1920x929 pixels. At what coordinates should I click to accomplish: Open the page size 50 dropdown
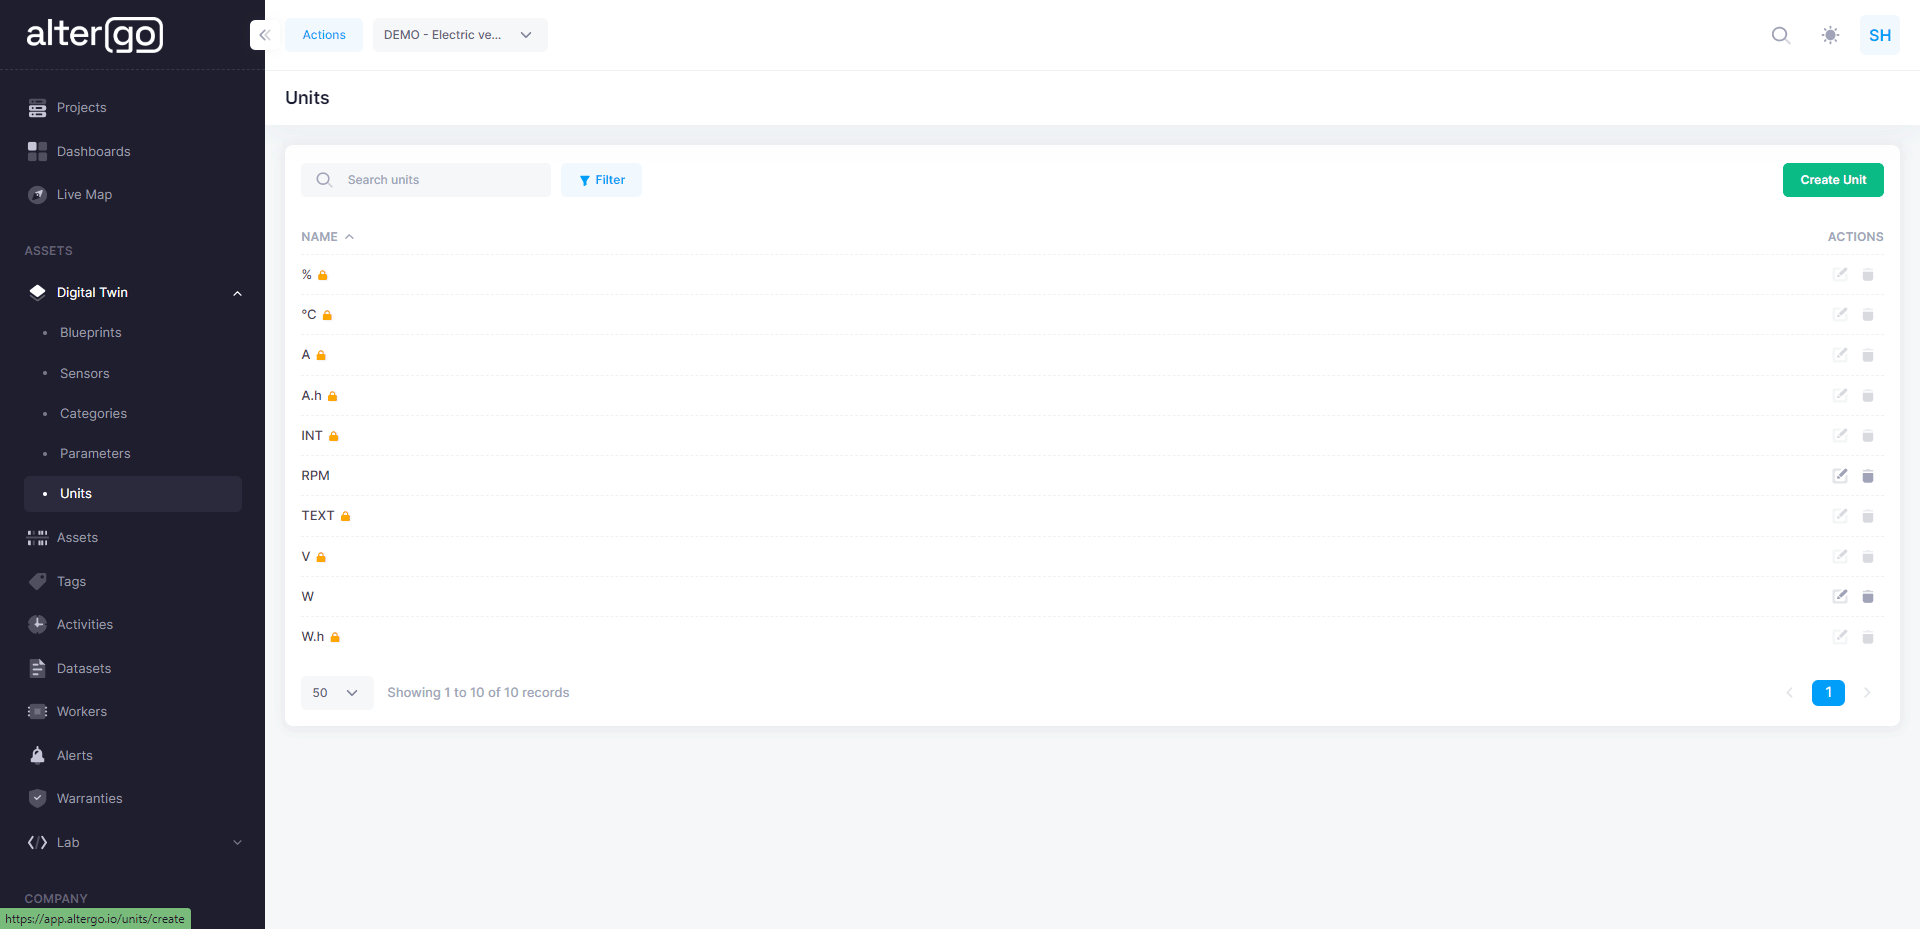[336, 692]
